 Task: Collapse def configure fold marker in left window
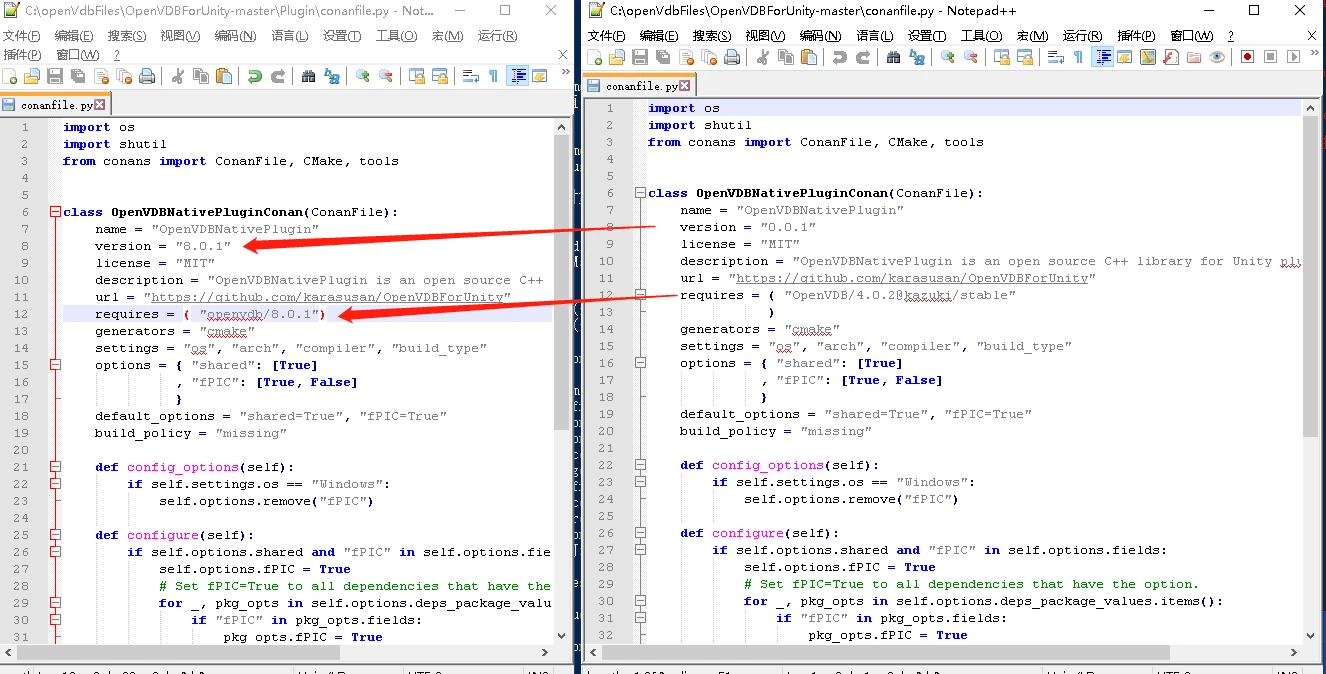55,535
